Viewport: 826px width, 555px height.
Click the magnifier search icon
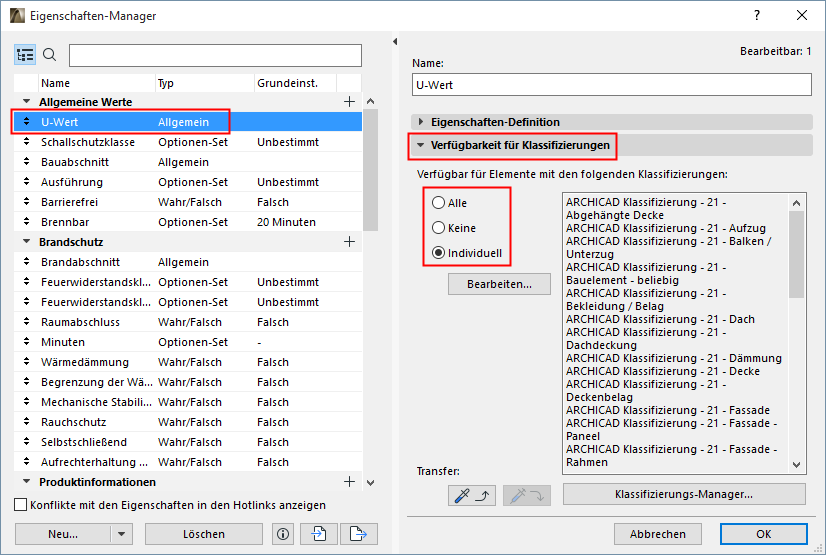[x=50, y=55]
